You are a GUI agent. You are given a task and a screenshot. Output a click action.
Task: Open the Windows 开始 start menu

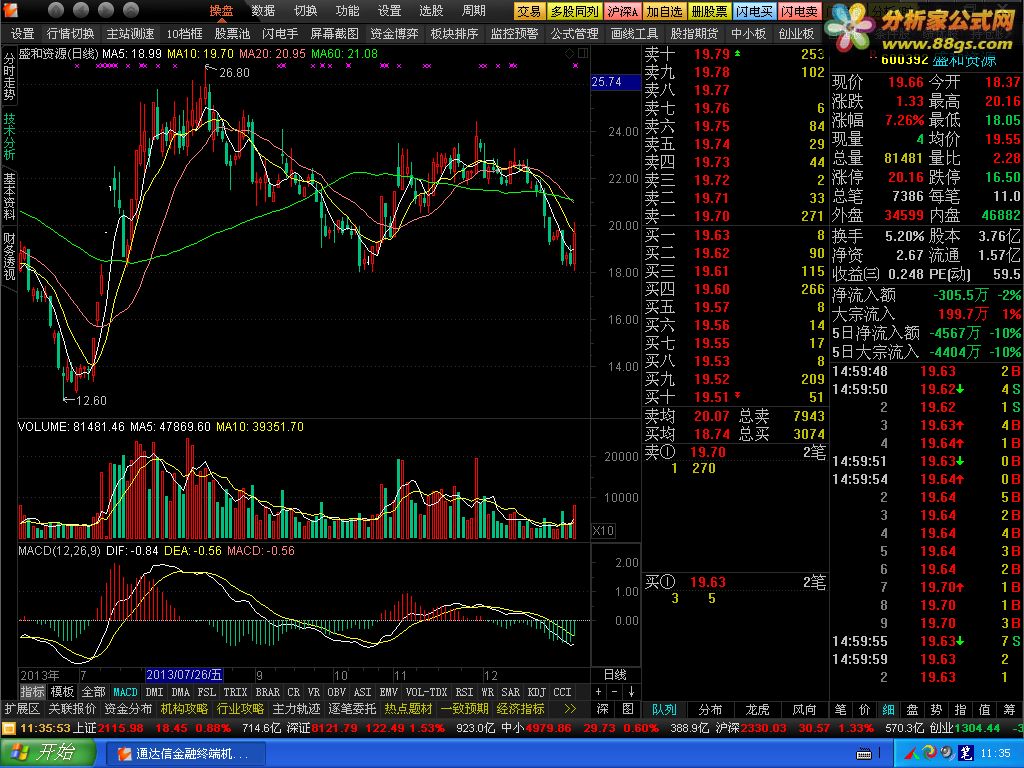tap(46, 753)
